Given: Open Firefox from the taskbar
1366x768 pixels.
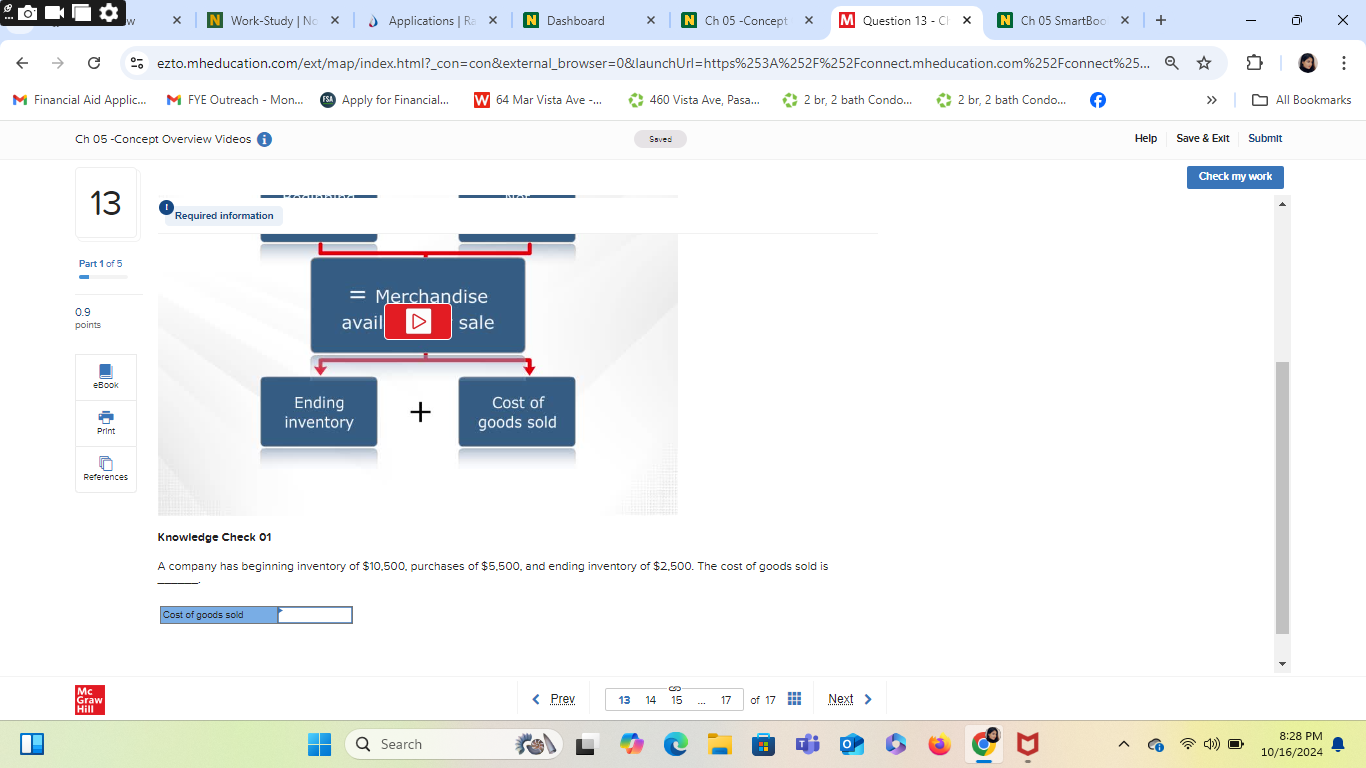Looking at the screenshot, I should pos(939,744).
